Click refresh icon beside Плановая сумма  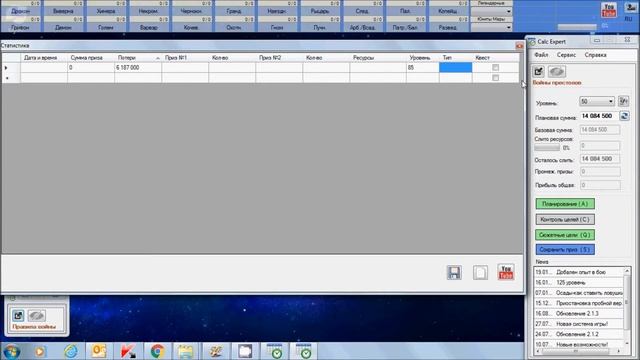(624, 116)
